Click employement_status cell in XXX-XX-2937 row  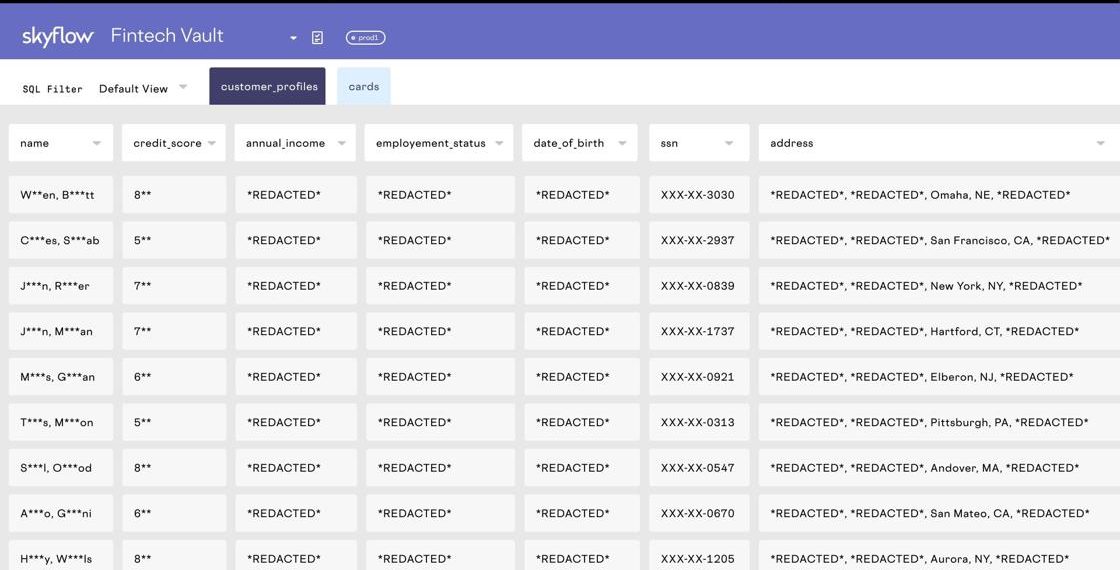pyautogui.click(x=440, y=240)
